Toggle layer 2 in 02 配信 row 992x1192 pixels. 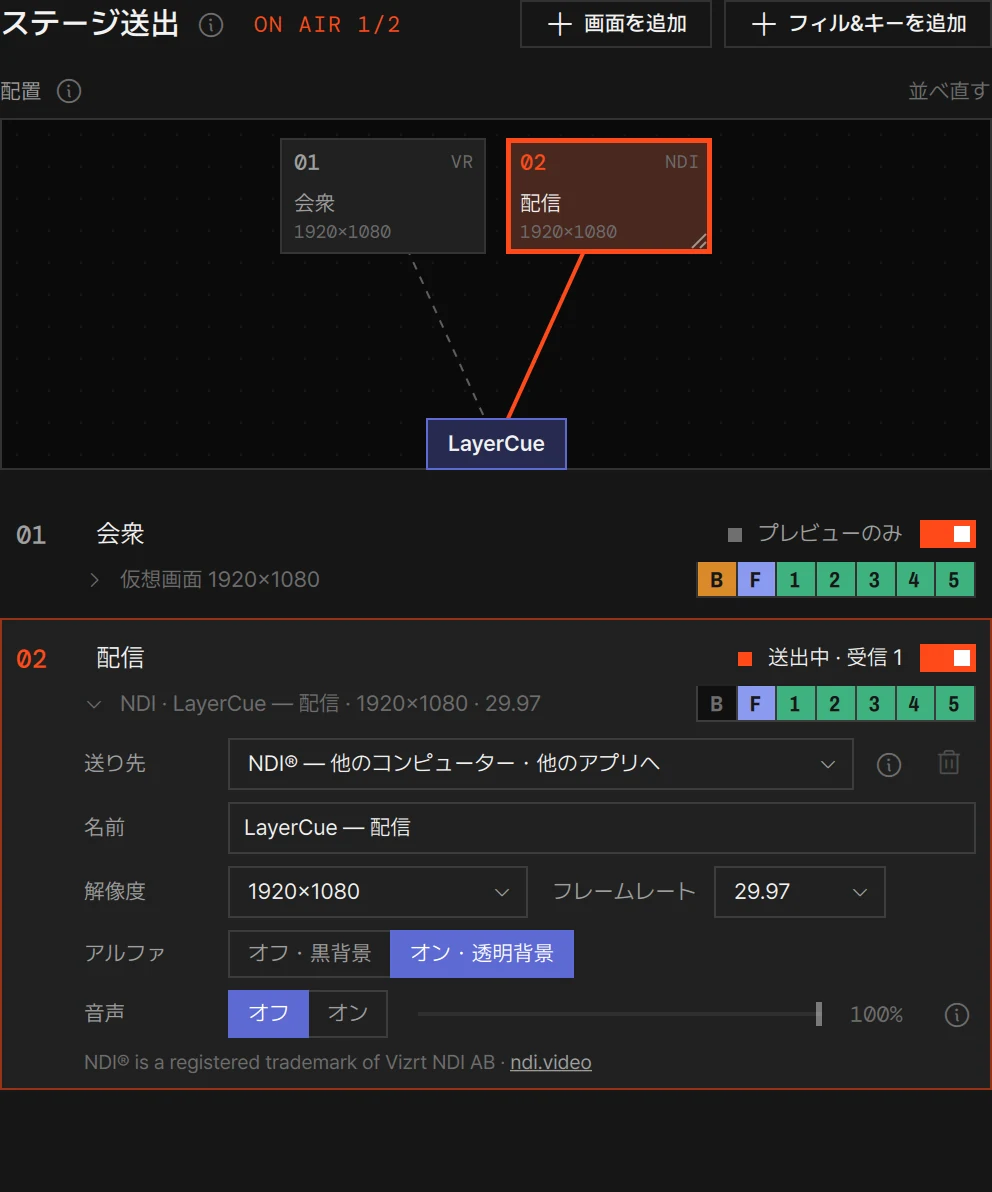(x=835, y=704)
